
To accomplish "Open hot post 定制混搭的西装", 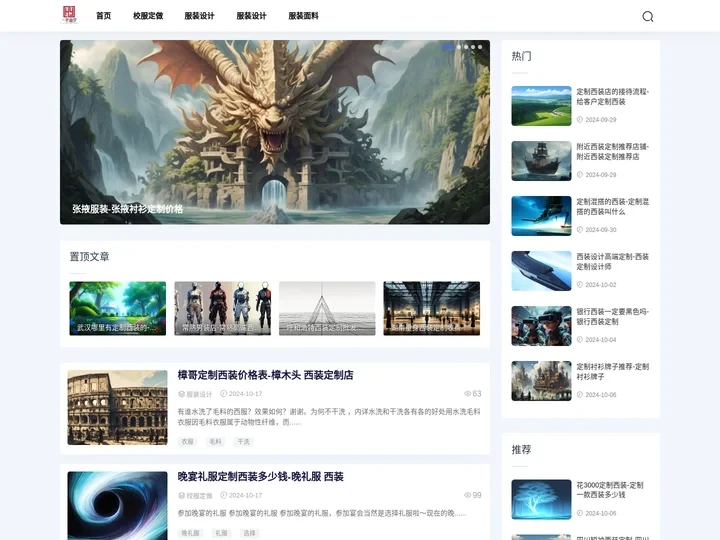I will point(613,207).
